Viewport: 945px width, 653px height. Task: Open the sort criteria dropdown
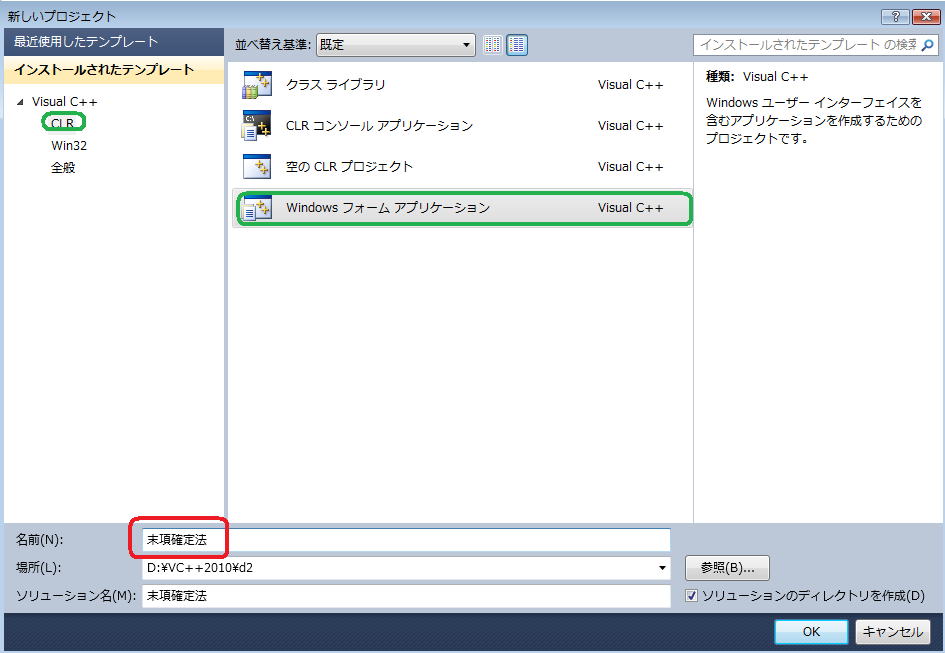tap(395, 45)
